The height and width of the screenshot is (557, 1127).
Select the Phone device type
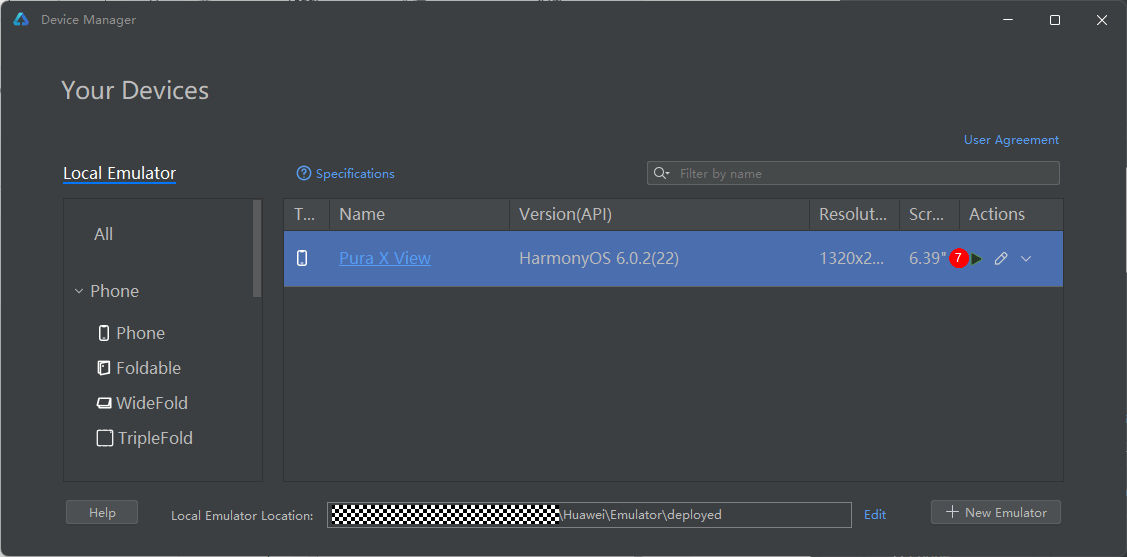click(x=140, y=333)
